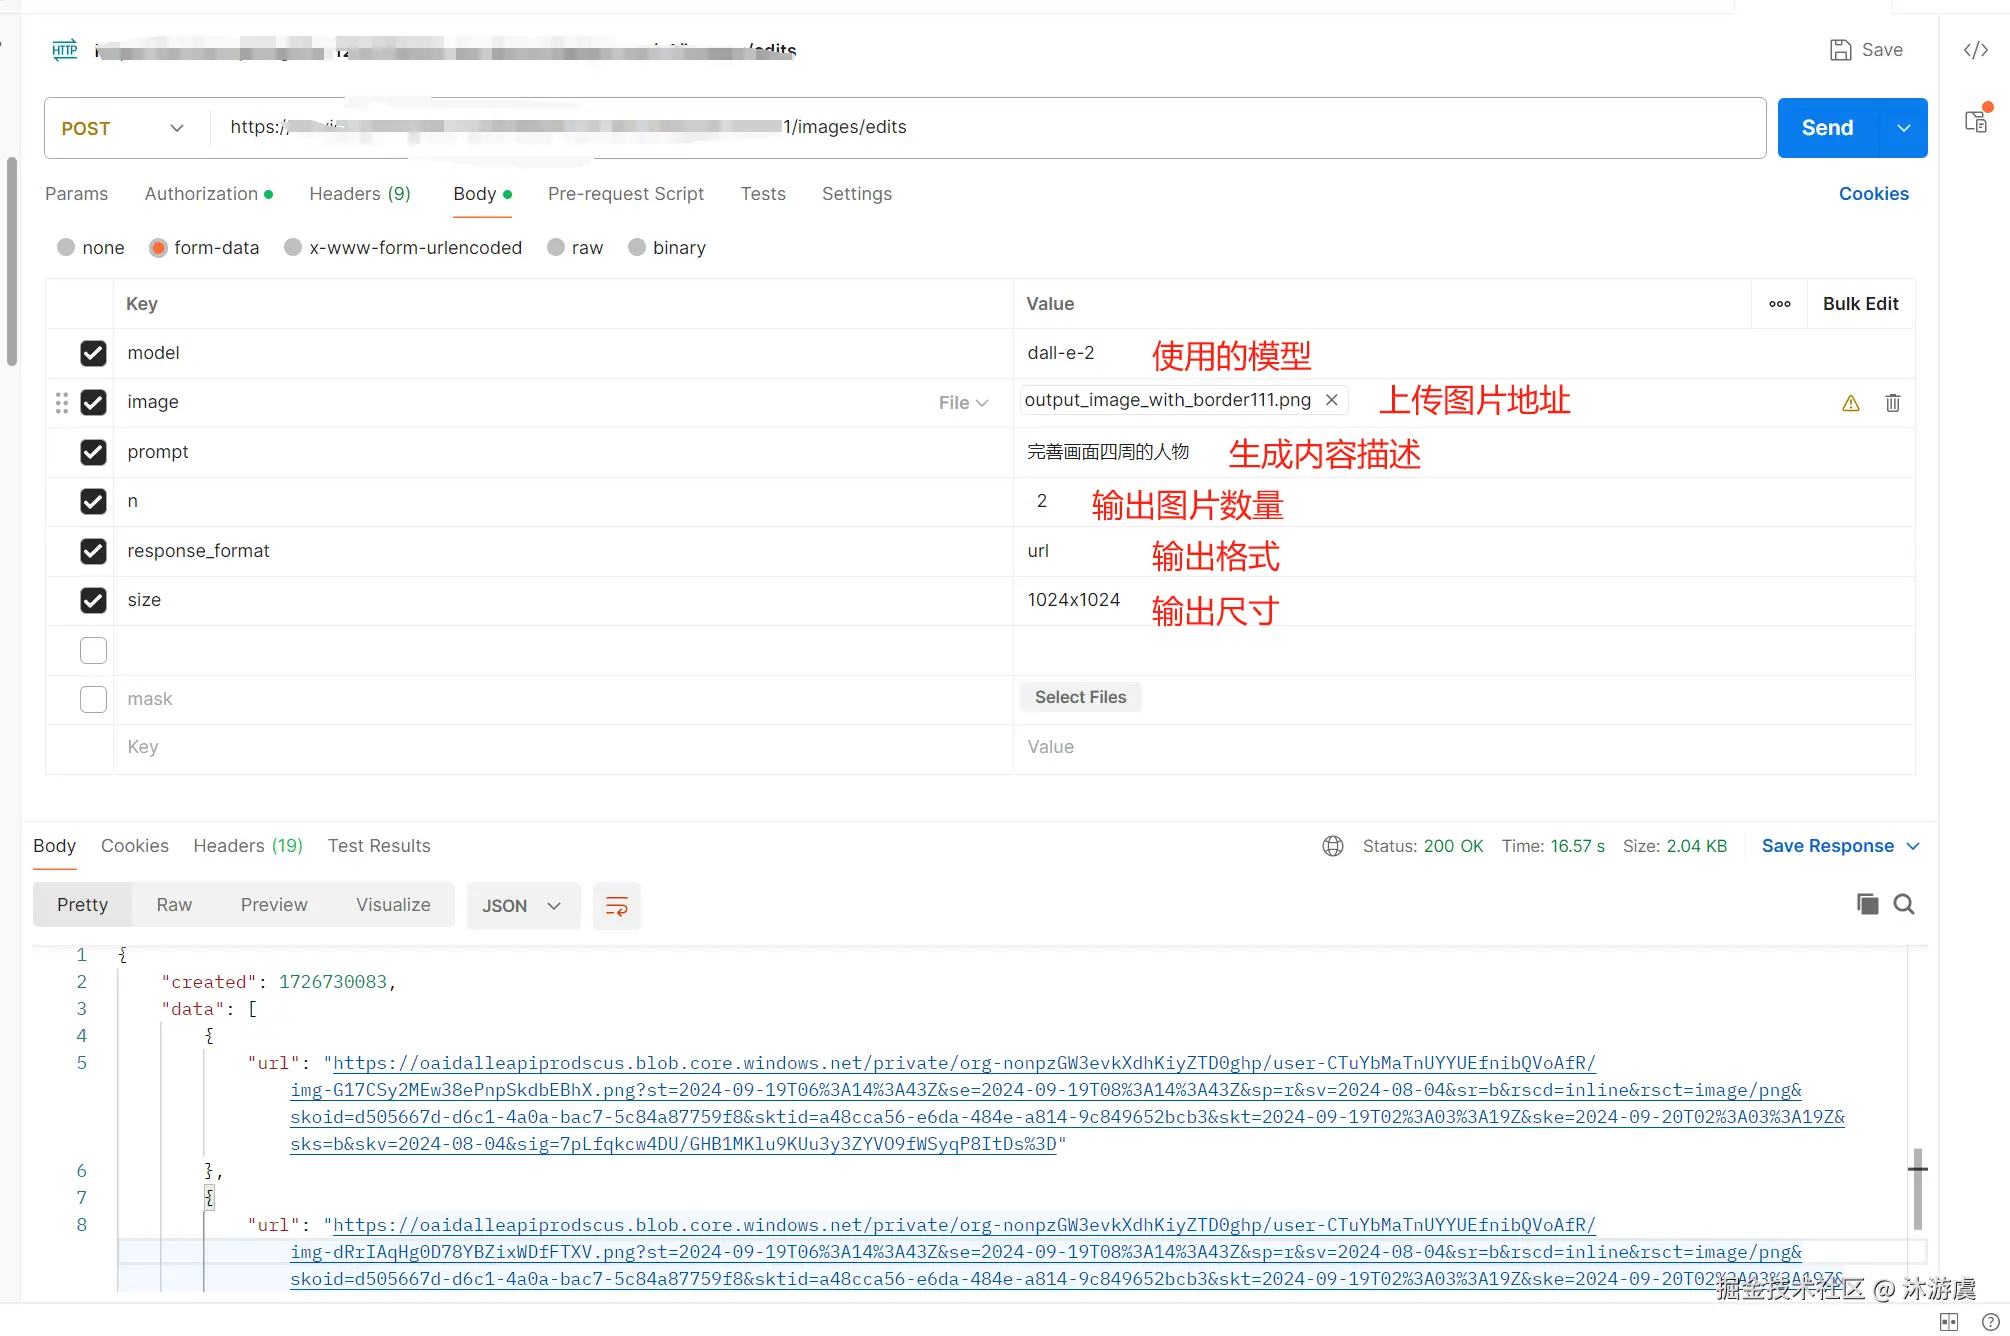Select the raw body type radio

coord(556,247)
